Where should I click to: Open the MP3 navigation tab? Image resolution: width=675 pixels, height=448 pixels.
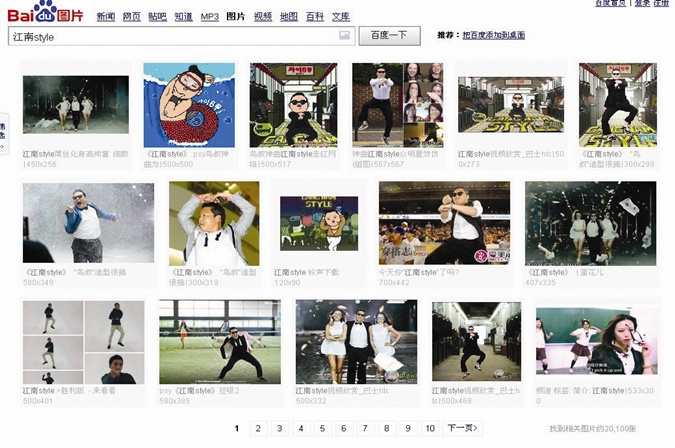point(210,17)
